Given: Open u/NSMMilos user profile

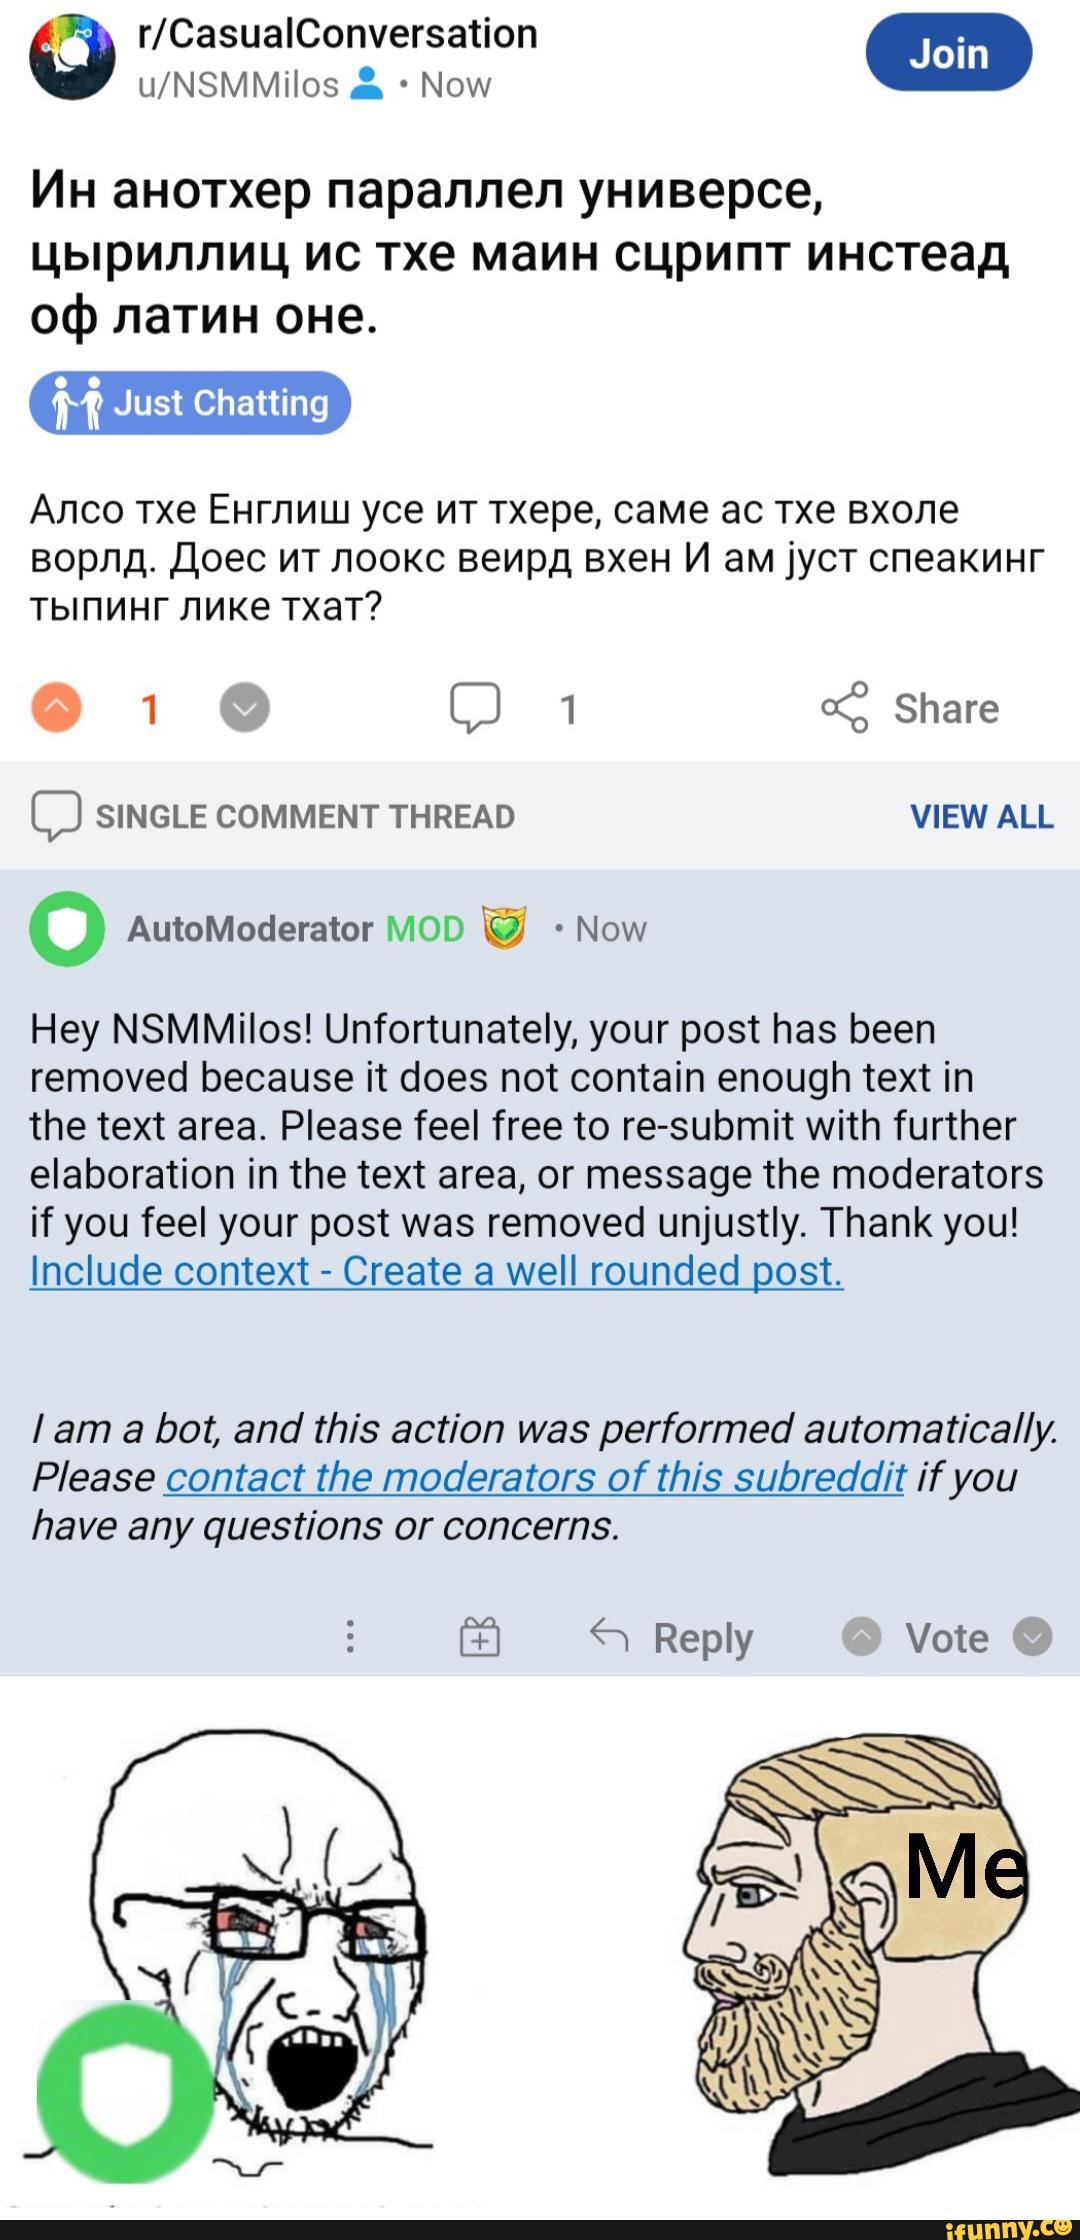Looking at the screenshot, I should pyautogui.click(x=238, y=86).
